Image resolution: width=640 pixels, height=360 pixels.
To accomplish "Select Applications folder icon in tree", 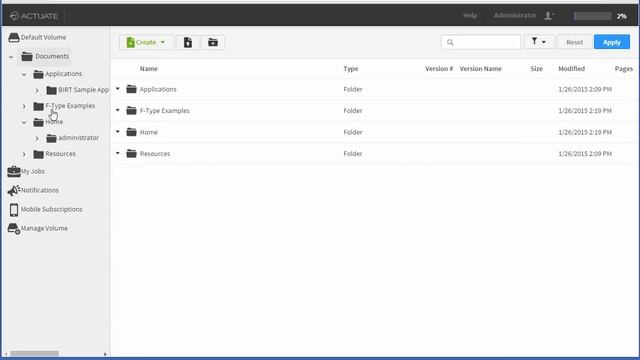I will point(38,74).
